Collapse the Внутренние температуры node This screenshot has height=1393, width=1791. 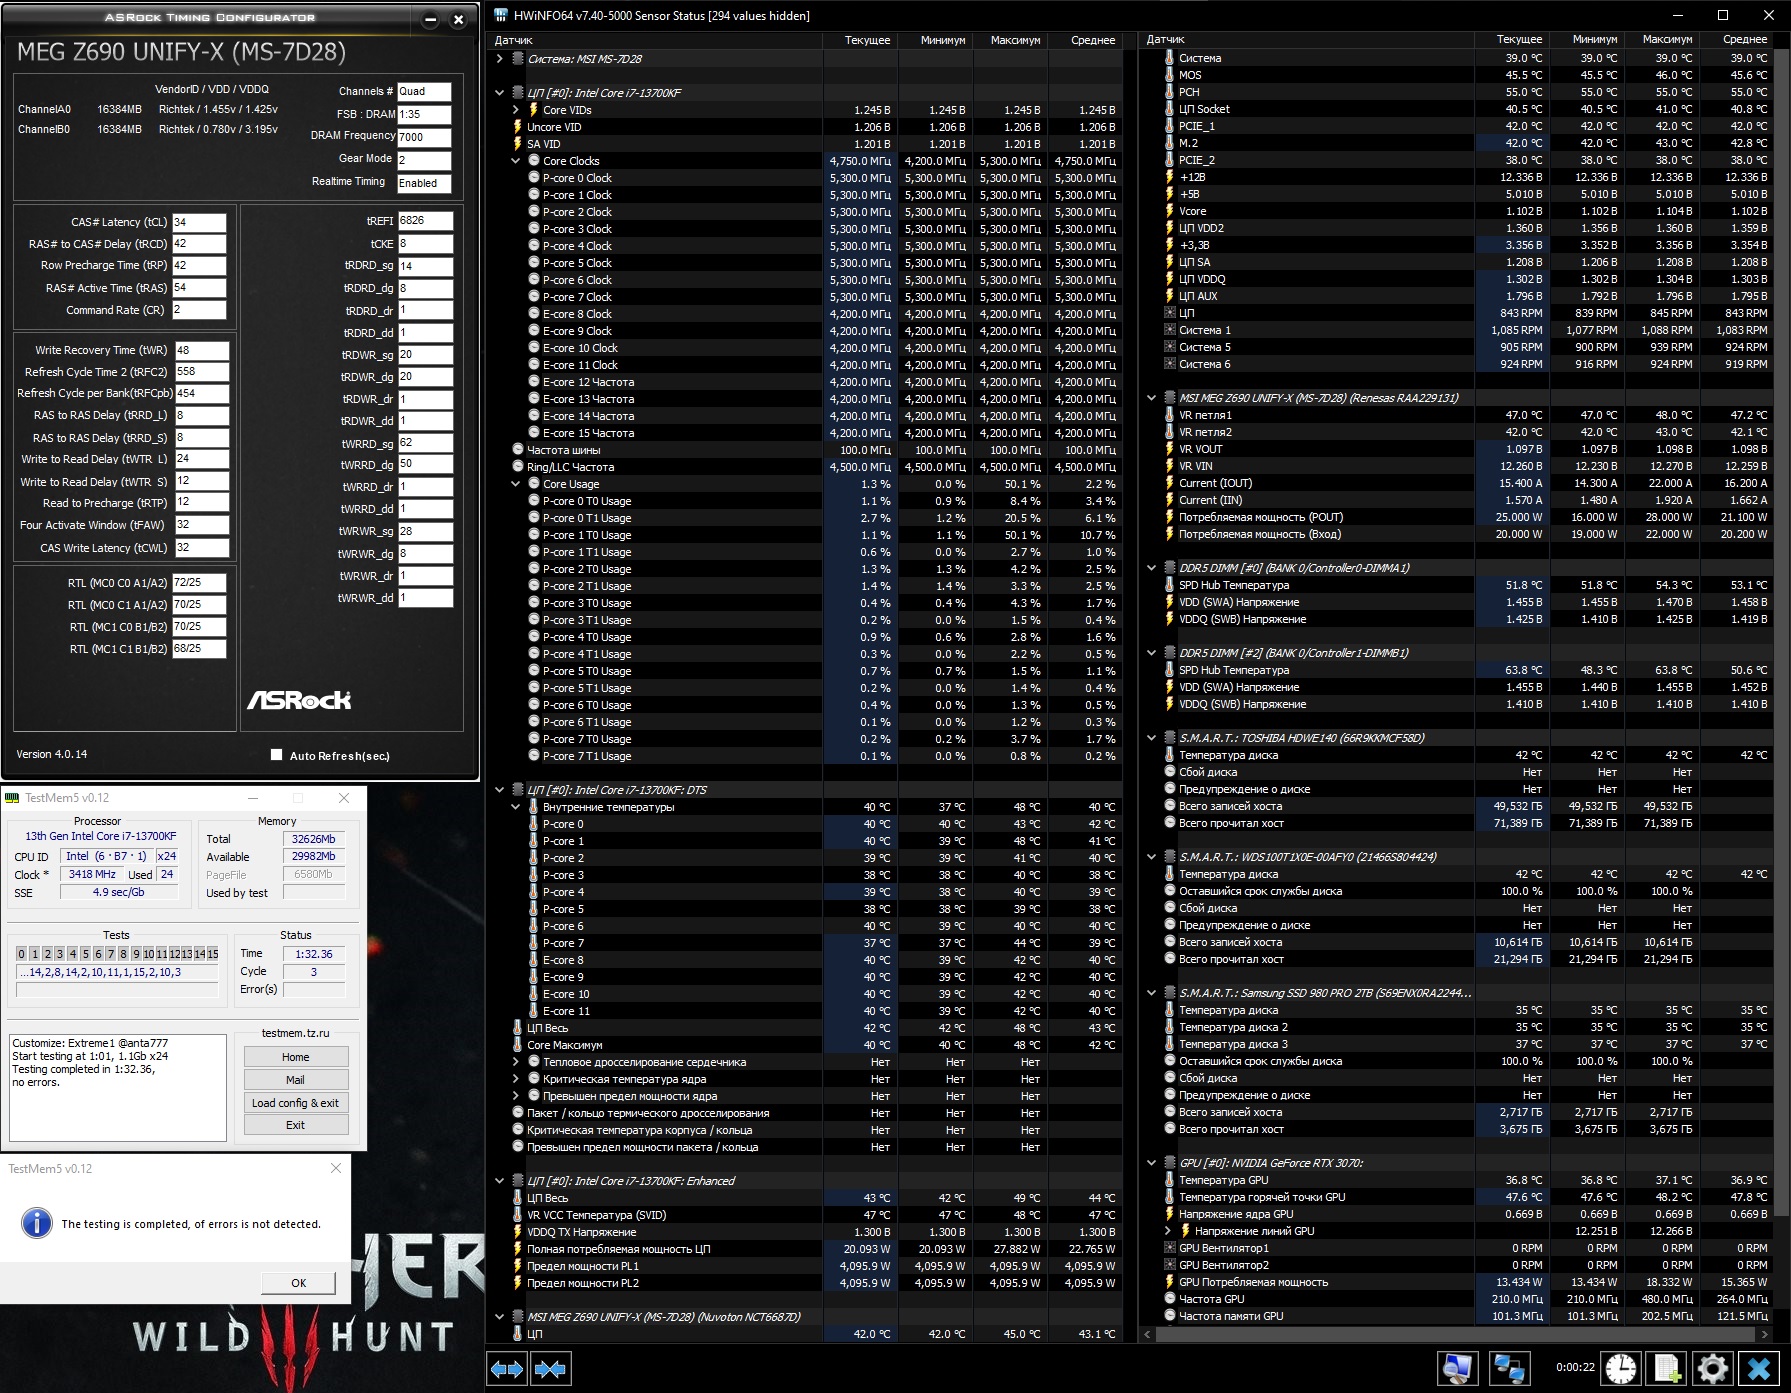pyautogui.click(x=516, y=807)
